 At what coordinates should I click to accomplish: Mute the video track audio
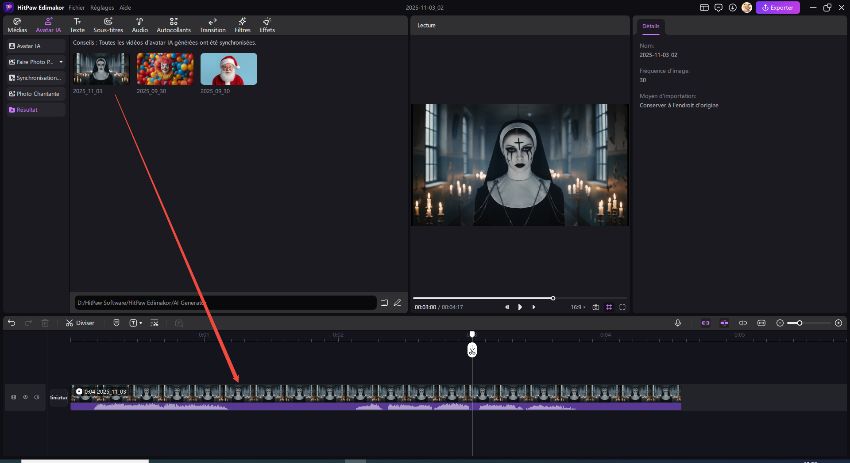37,397
